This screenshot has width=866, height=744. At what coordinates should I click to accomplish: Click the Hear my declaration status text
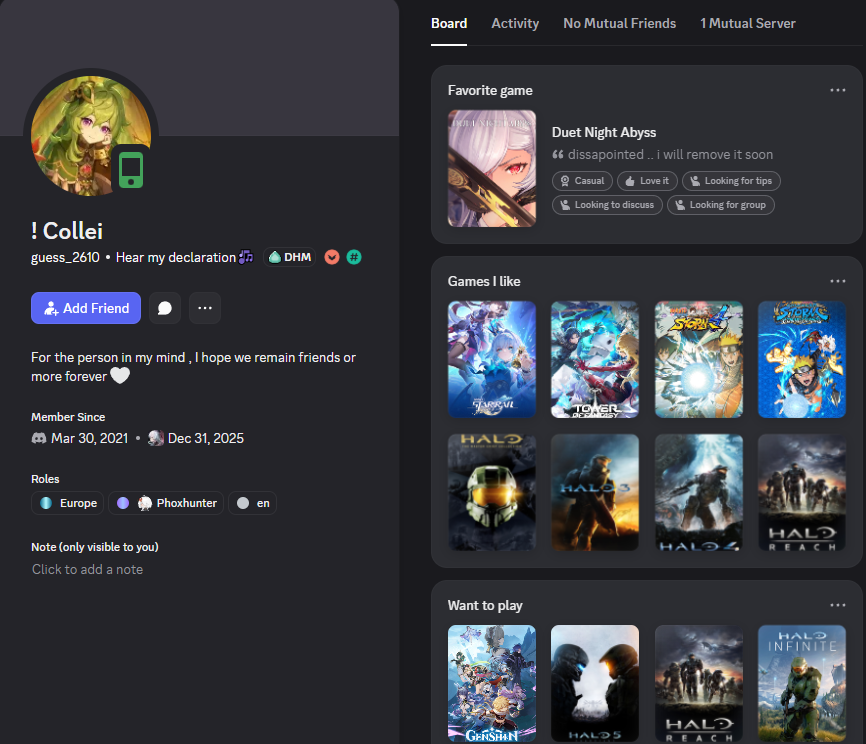tap(176, 257)
